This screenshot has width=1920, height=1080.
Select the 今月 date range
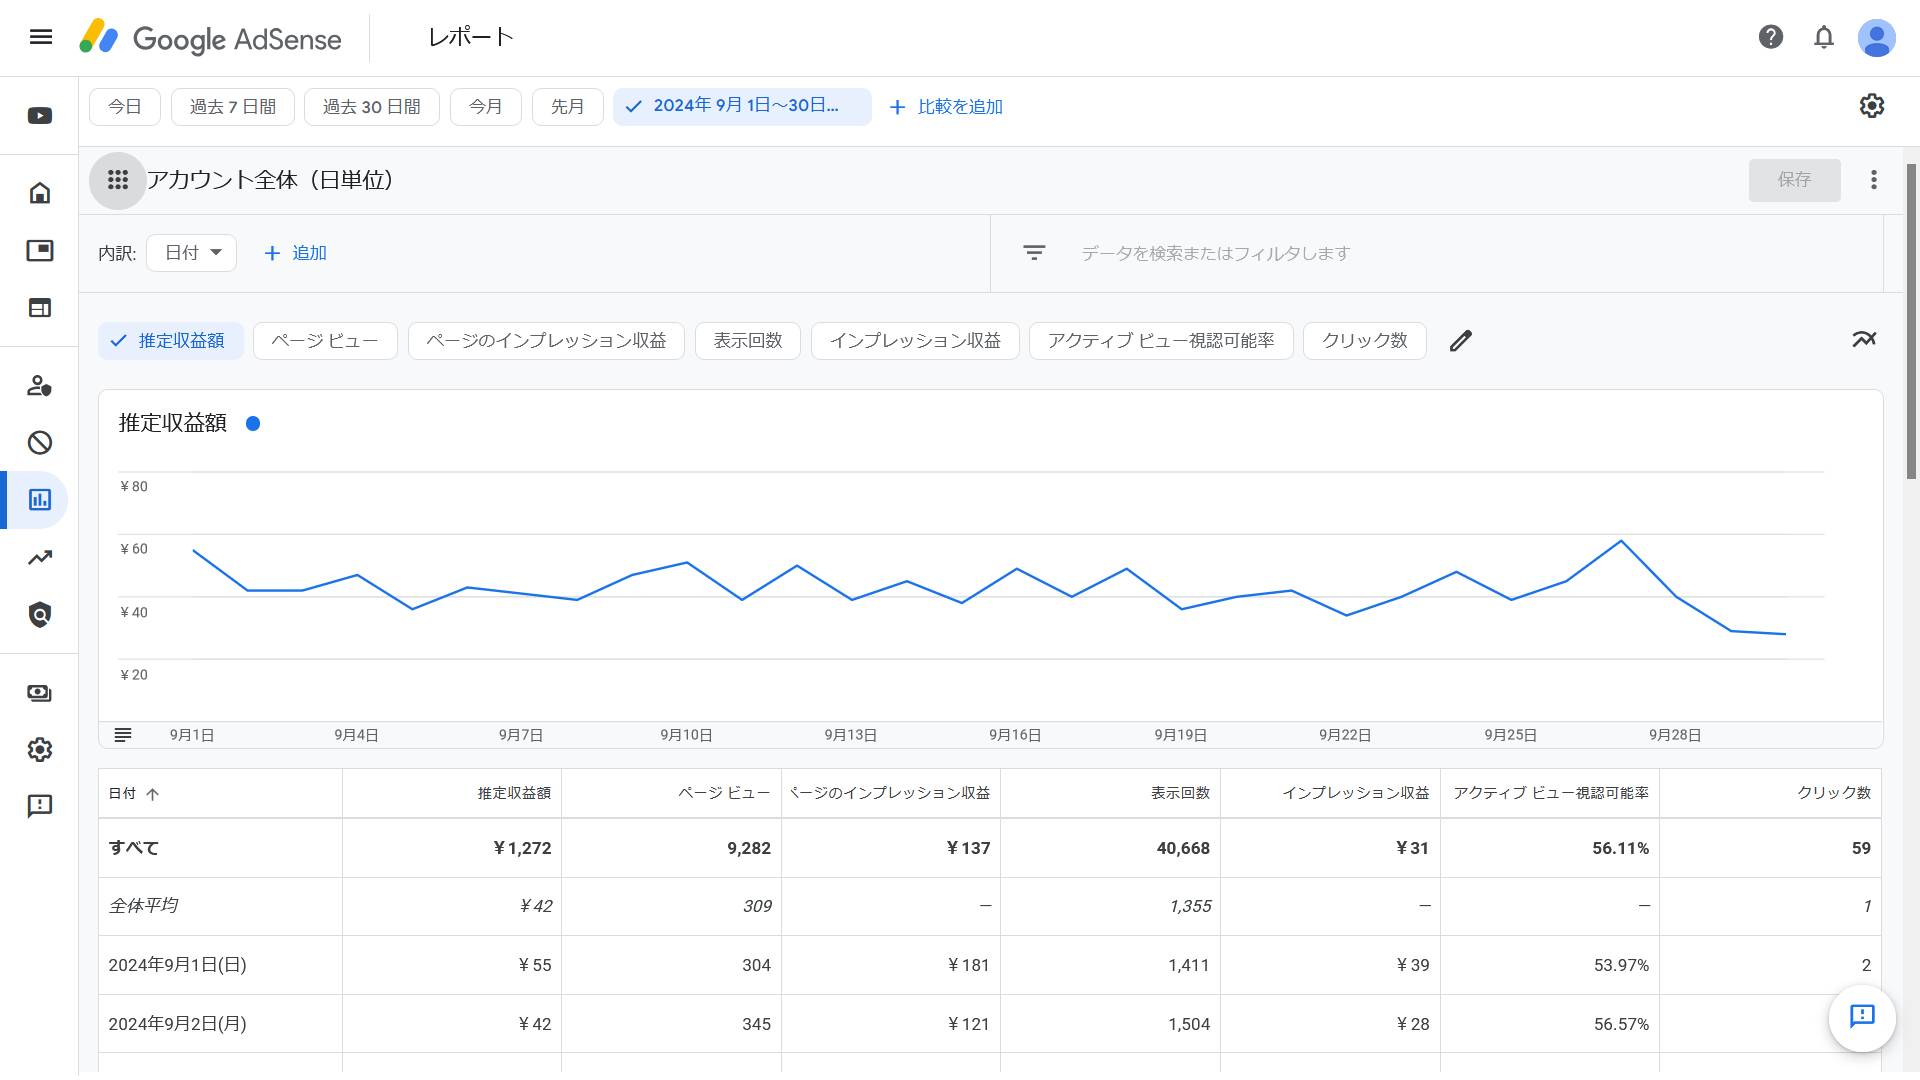point(486,107)
